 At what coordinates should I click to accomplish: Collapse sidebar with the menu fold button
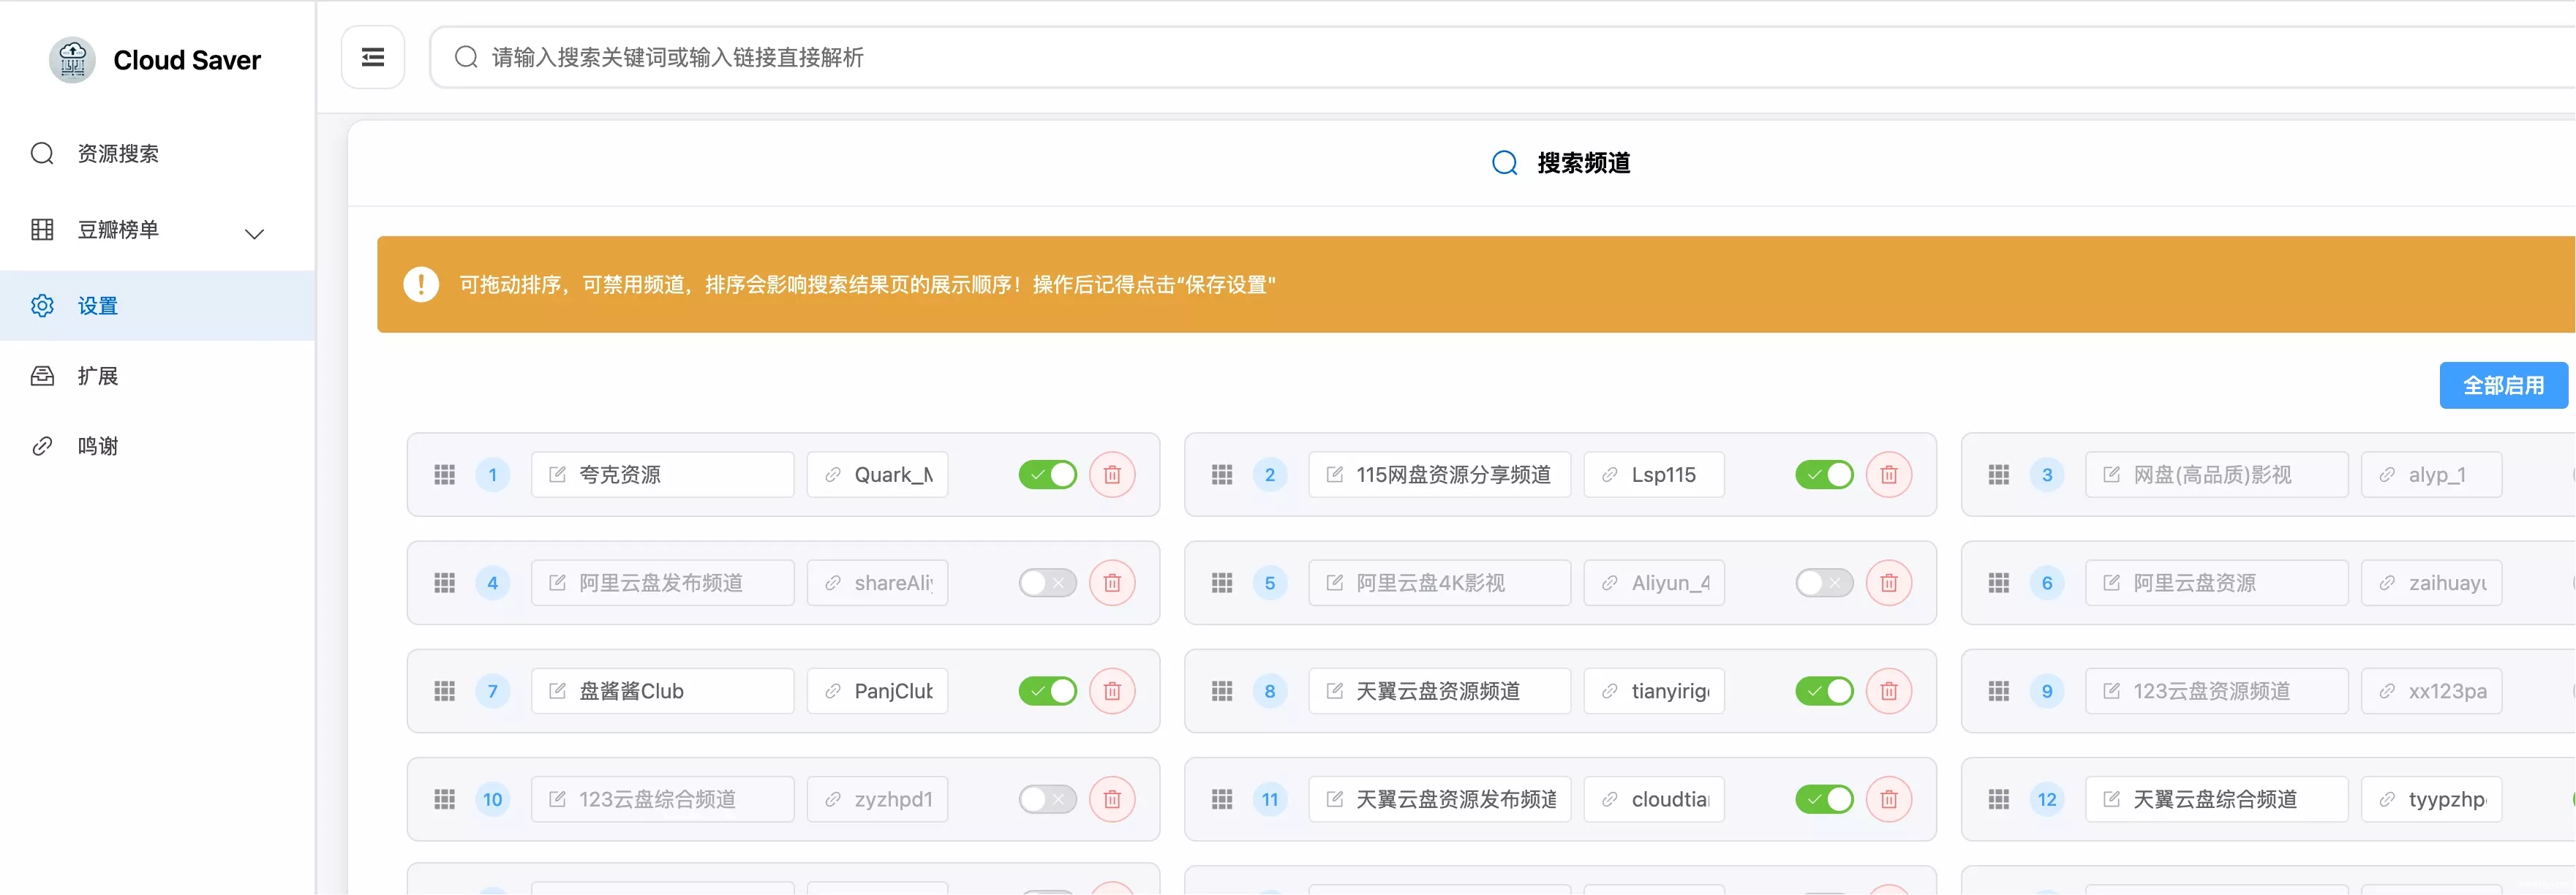[373, 57]
